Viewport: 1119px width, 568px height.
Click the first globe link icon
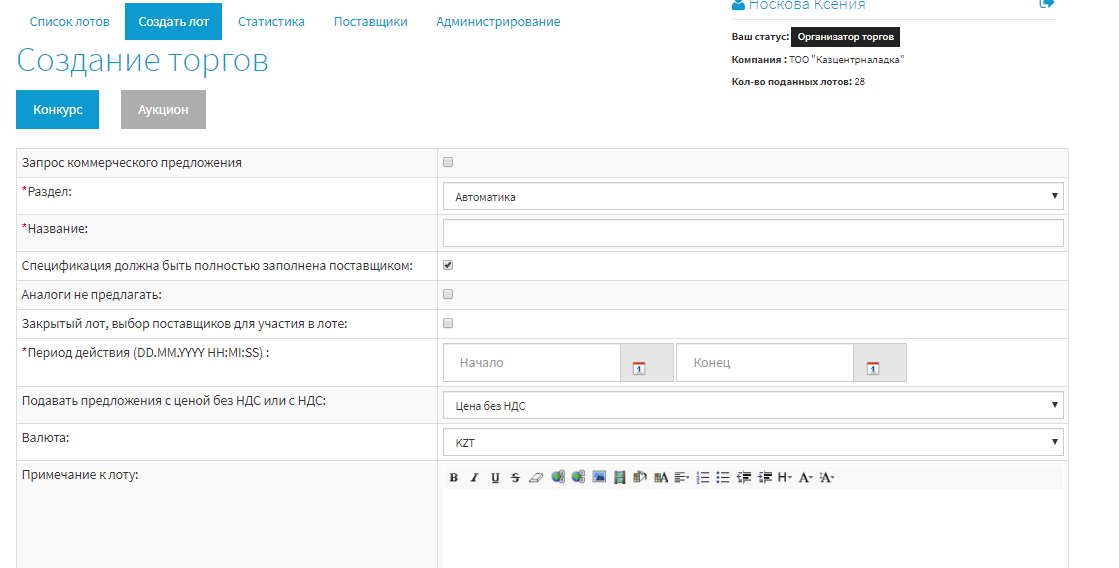[558, 477]
